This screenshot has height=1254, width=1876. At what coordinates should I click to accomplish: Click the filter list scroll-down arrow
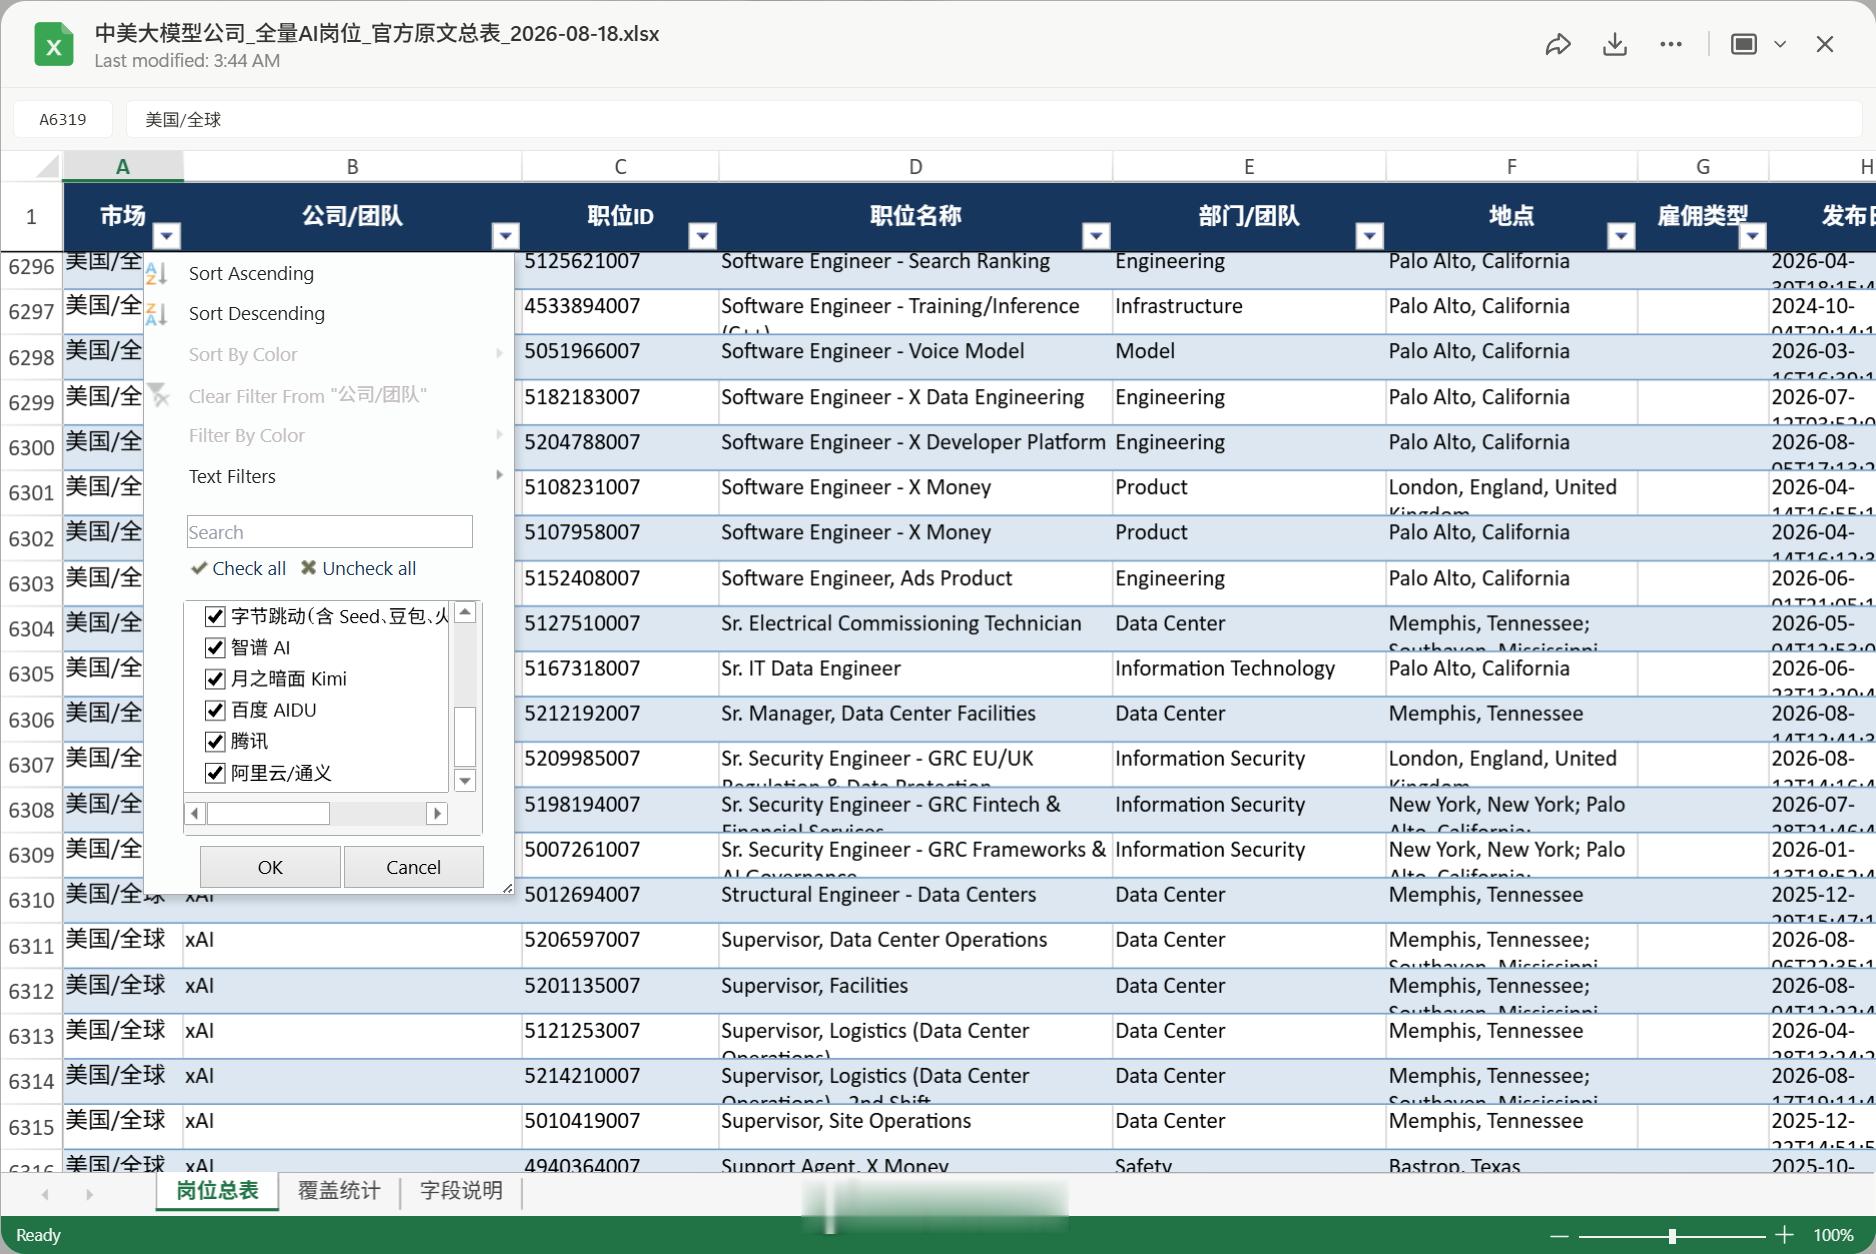pos(465,780)
